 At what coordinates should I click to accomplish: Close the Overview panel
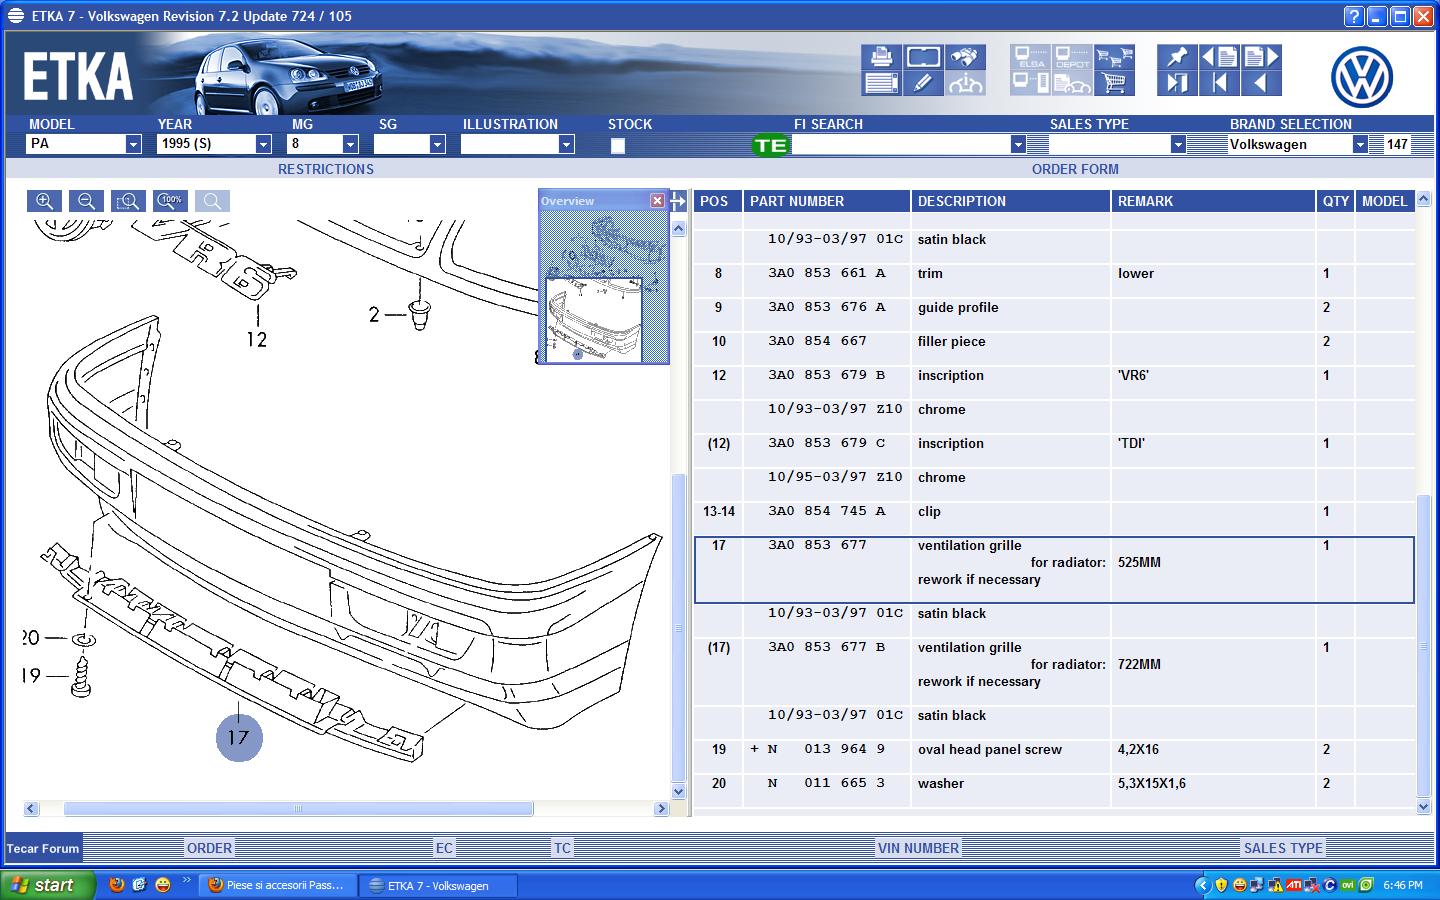tap(657, 201)
